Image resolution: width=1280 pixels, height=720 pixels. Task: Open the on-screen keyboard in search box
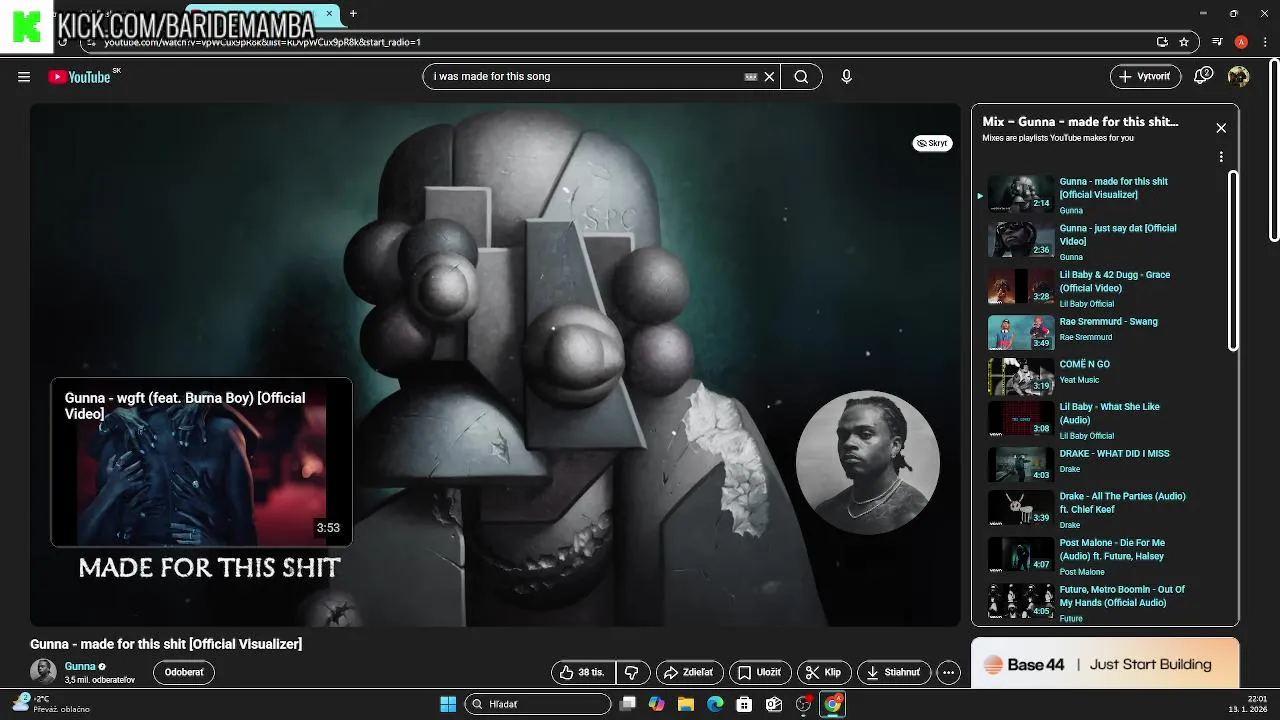coord(751,77)
